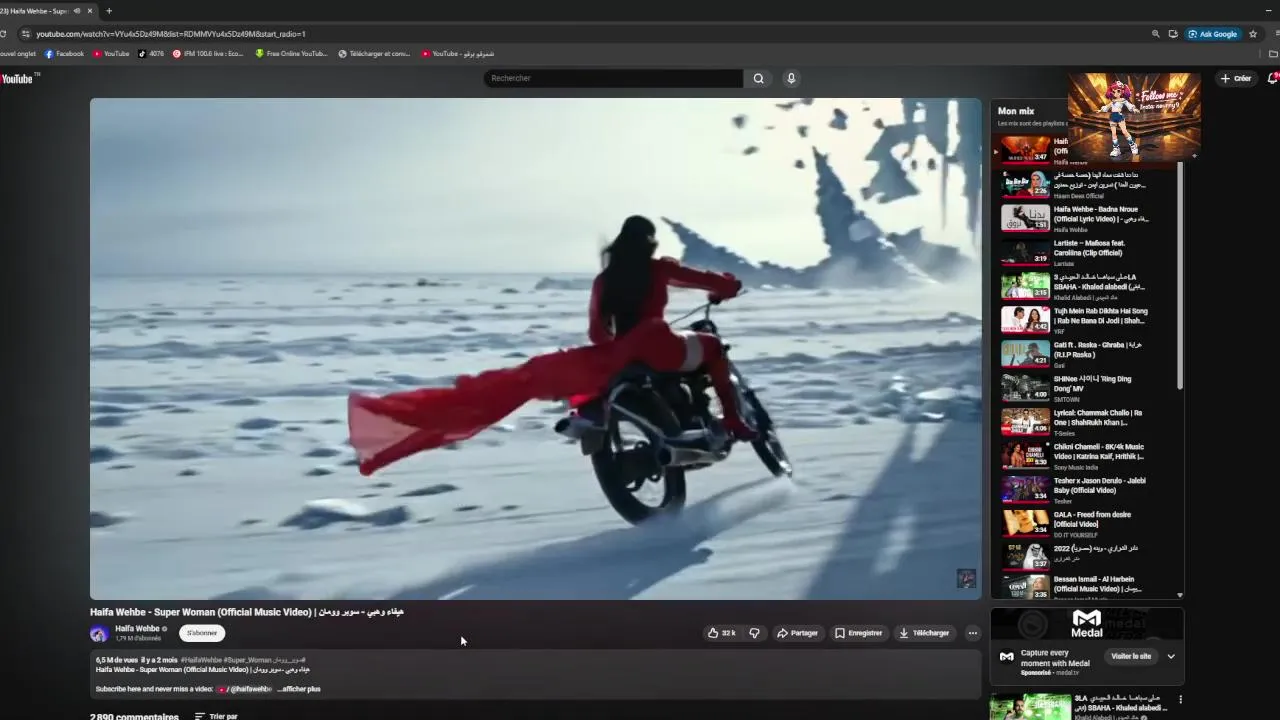Open Facebook bookmark

64,54
